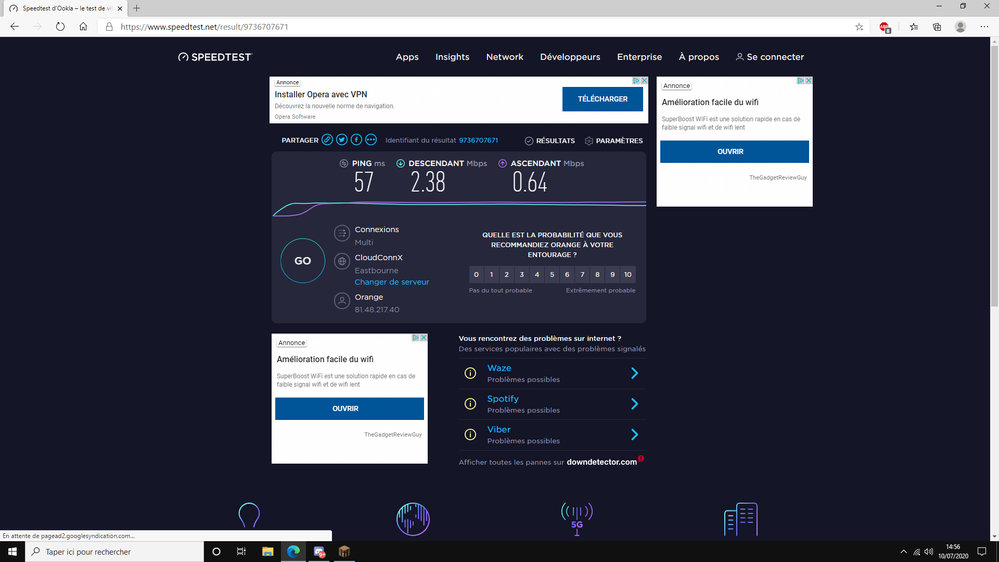This screenshot has width=999, height=562.
Task: Open File Explorer from taskbar
Action: pyautogui.click(x=268, y=552)
